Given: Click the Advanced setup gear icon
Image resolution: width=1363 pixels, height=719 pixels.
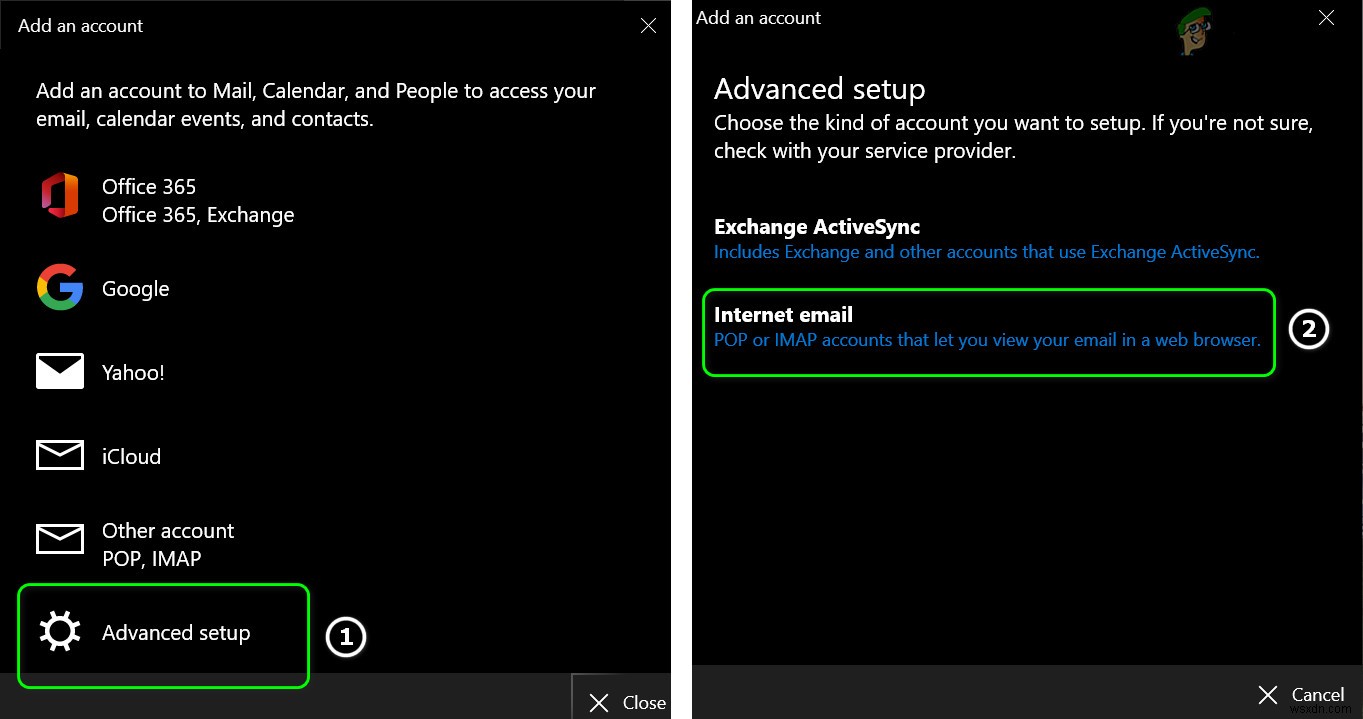Looking at the screenshot, I should point(60,631).
